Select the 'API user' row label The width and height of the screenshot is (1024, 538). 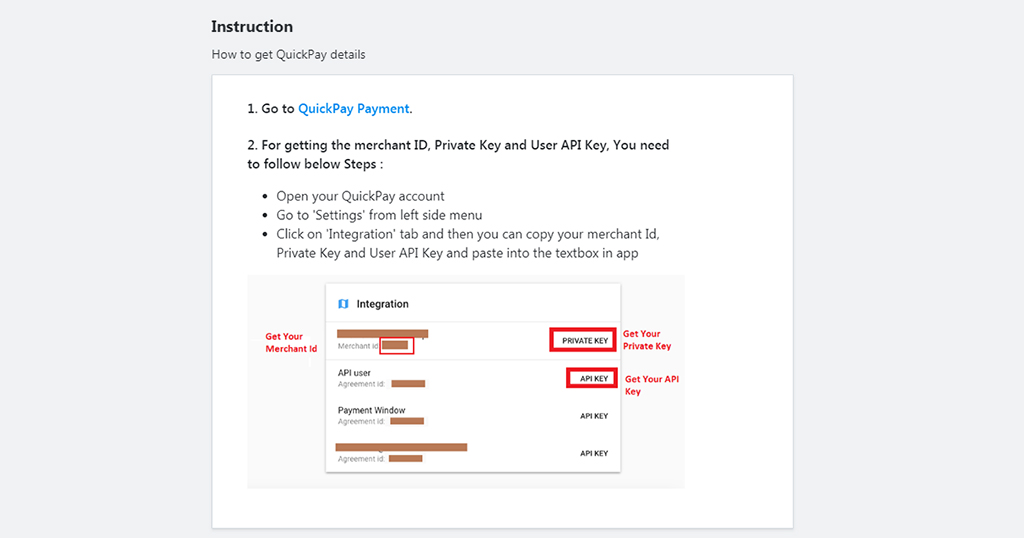354,373
